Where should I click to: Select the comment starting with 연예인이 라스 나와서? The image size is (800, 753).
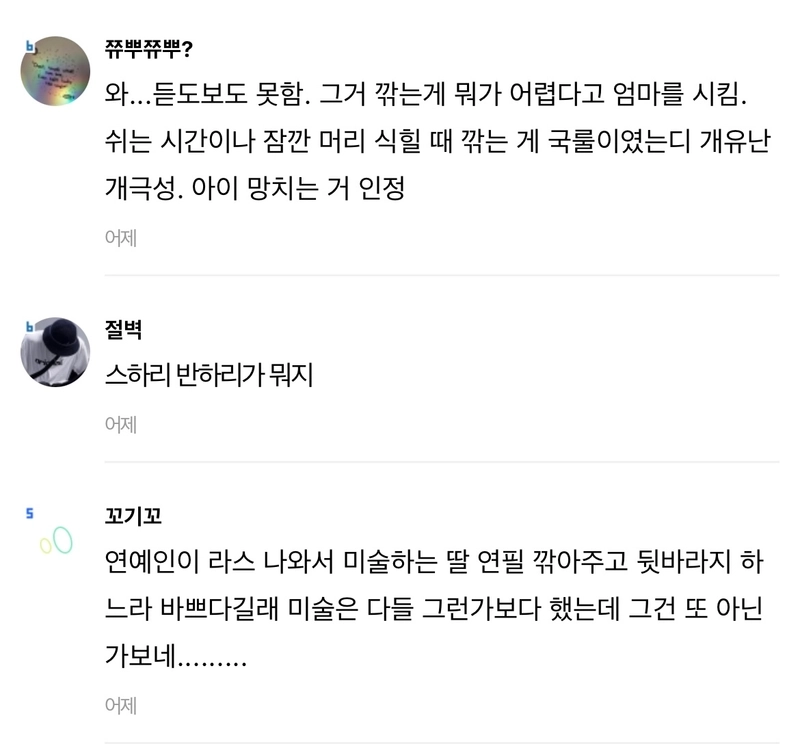(x=434, y=608)
